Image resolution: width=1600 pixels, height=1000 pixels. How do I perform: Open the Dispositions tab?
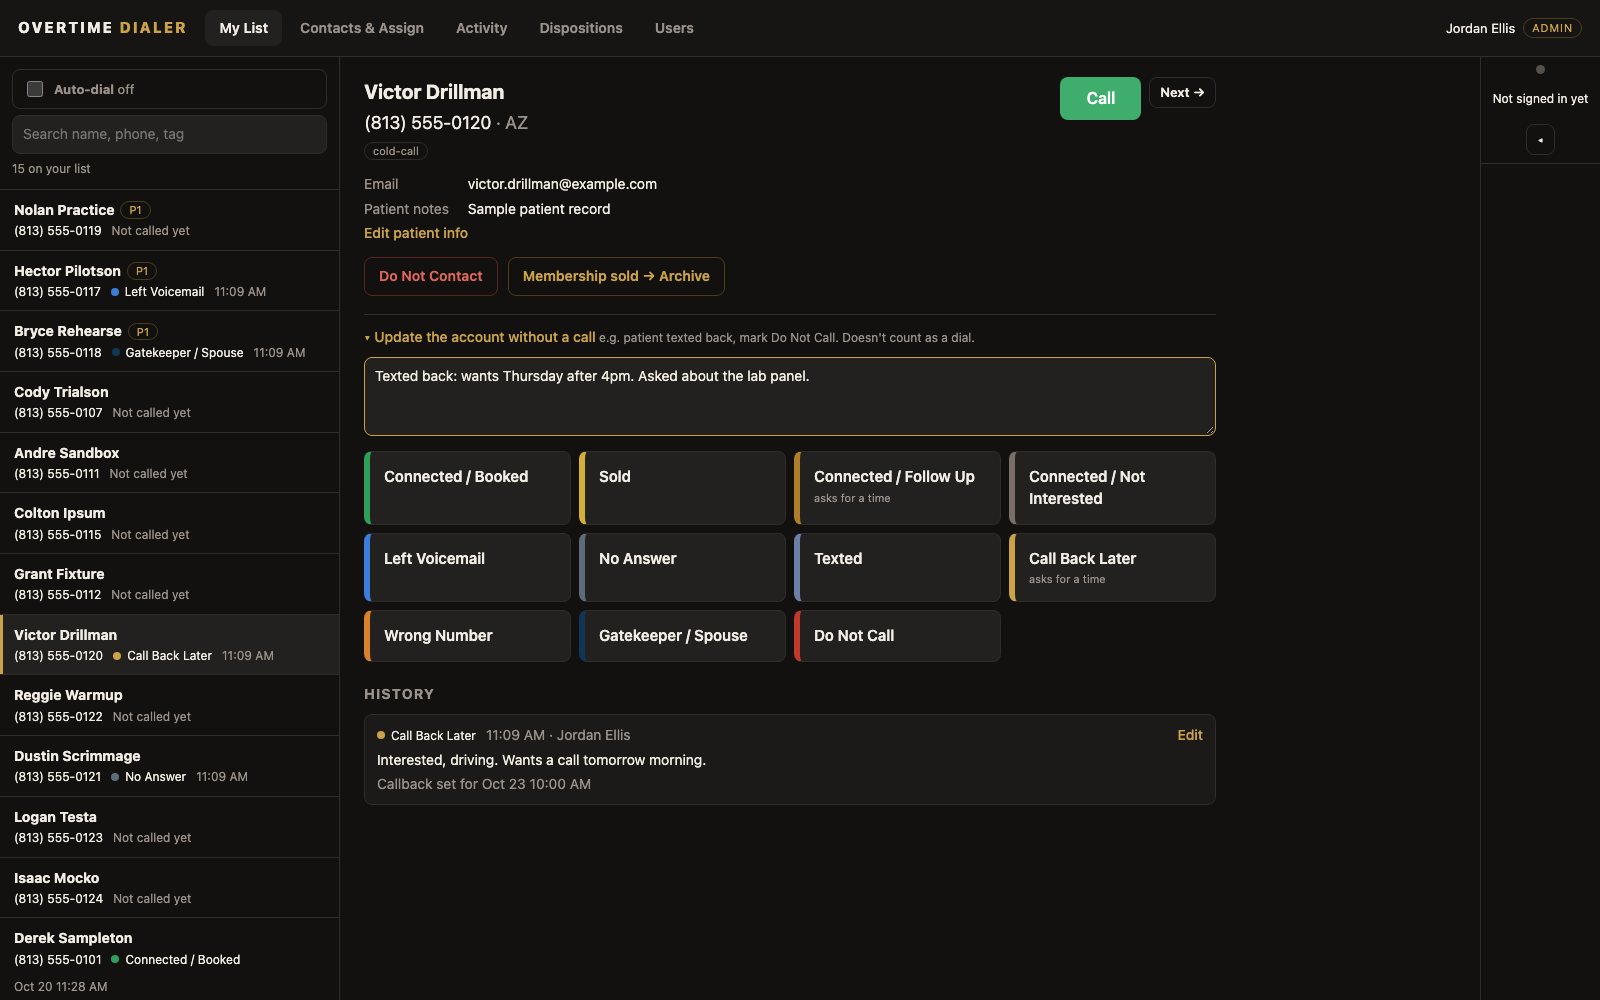tap(581, 28)
